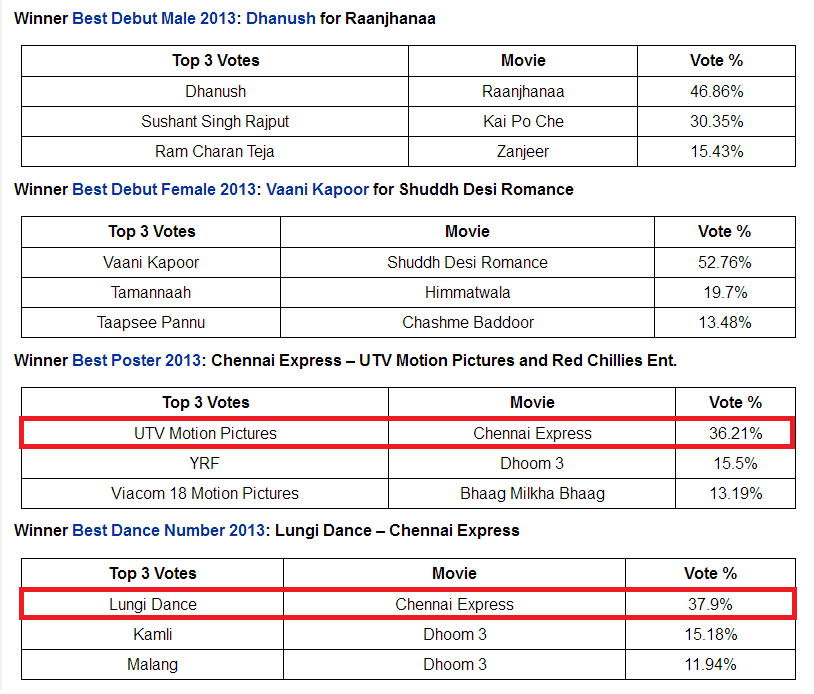Select the Sushant Singh Rajput cell
814x694 pixels.
[215, 121]
